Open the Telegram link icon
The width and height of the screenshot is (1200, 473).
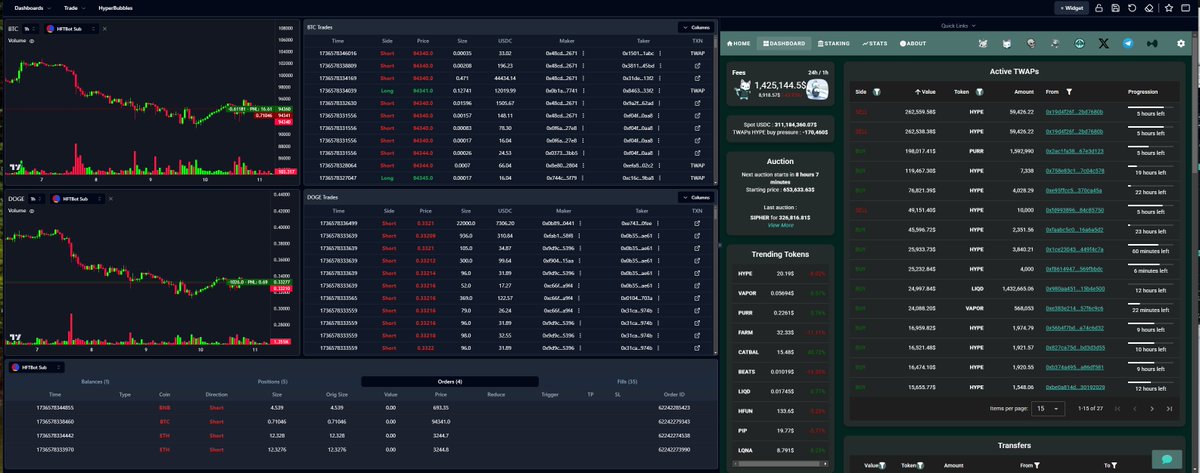[x=1128, y=44]
